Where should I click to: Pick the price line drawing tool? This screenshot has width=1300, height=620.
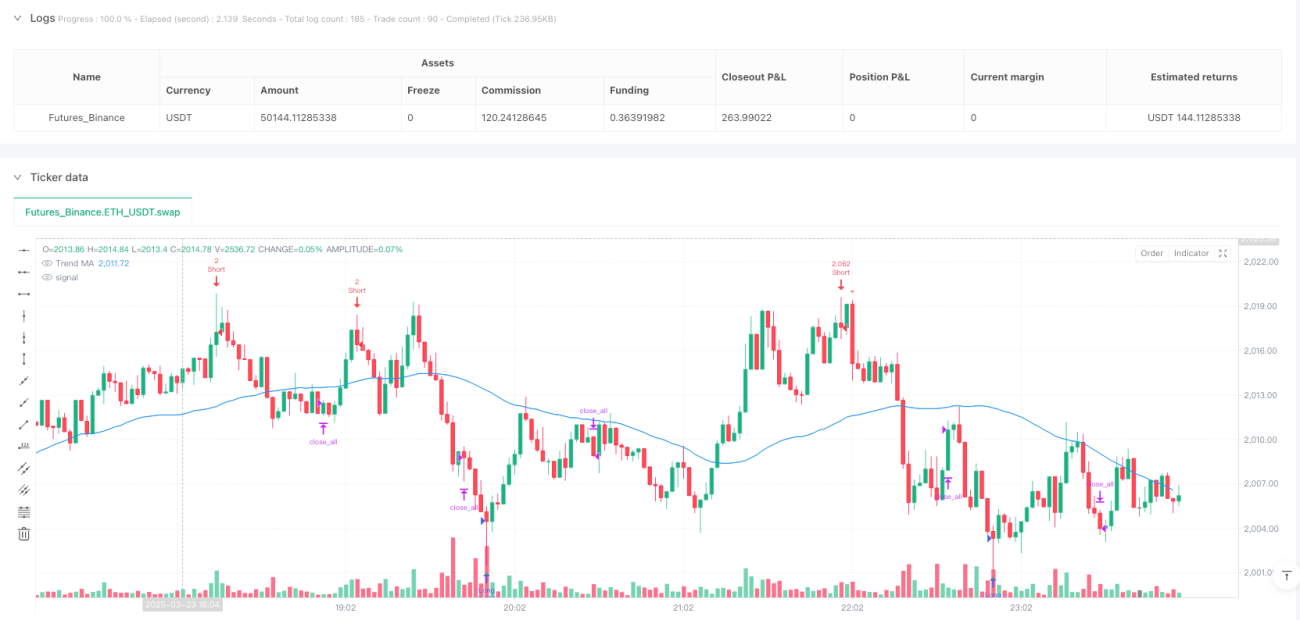click(24, 446)
